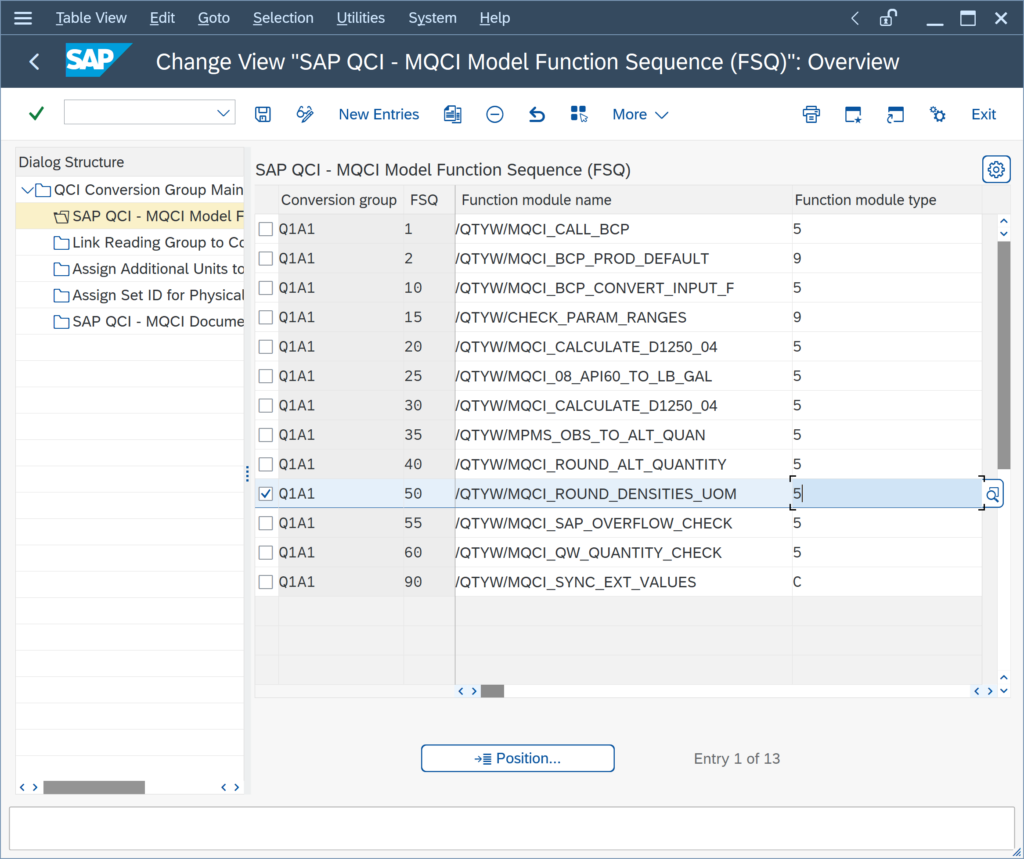Select Assign Additional Units tree item
The image size is (1024, 859).
(x=157, y=268)
